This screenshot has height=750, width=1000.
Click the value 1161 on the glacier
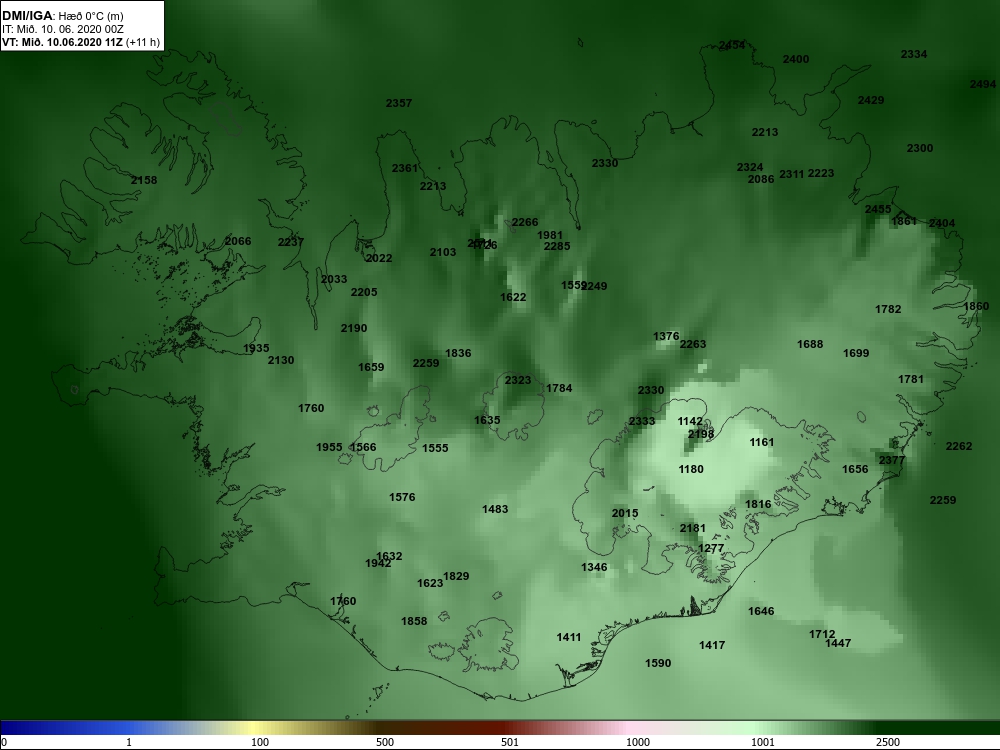coord(761,442)
